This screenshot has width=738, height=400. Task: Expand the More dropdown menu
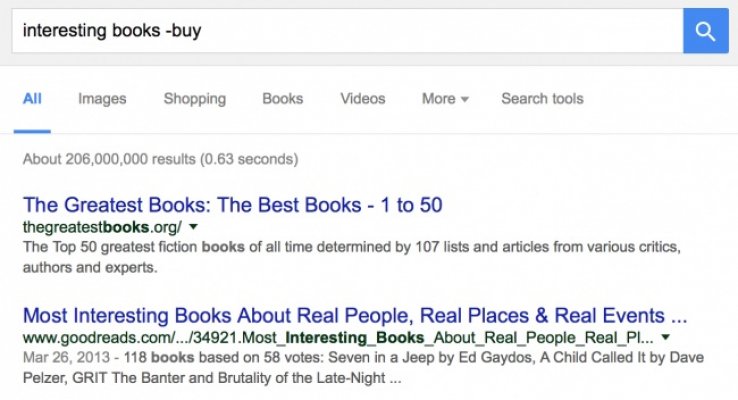tap(445, 99)
